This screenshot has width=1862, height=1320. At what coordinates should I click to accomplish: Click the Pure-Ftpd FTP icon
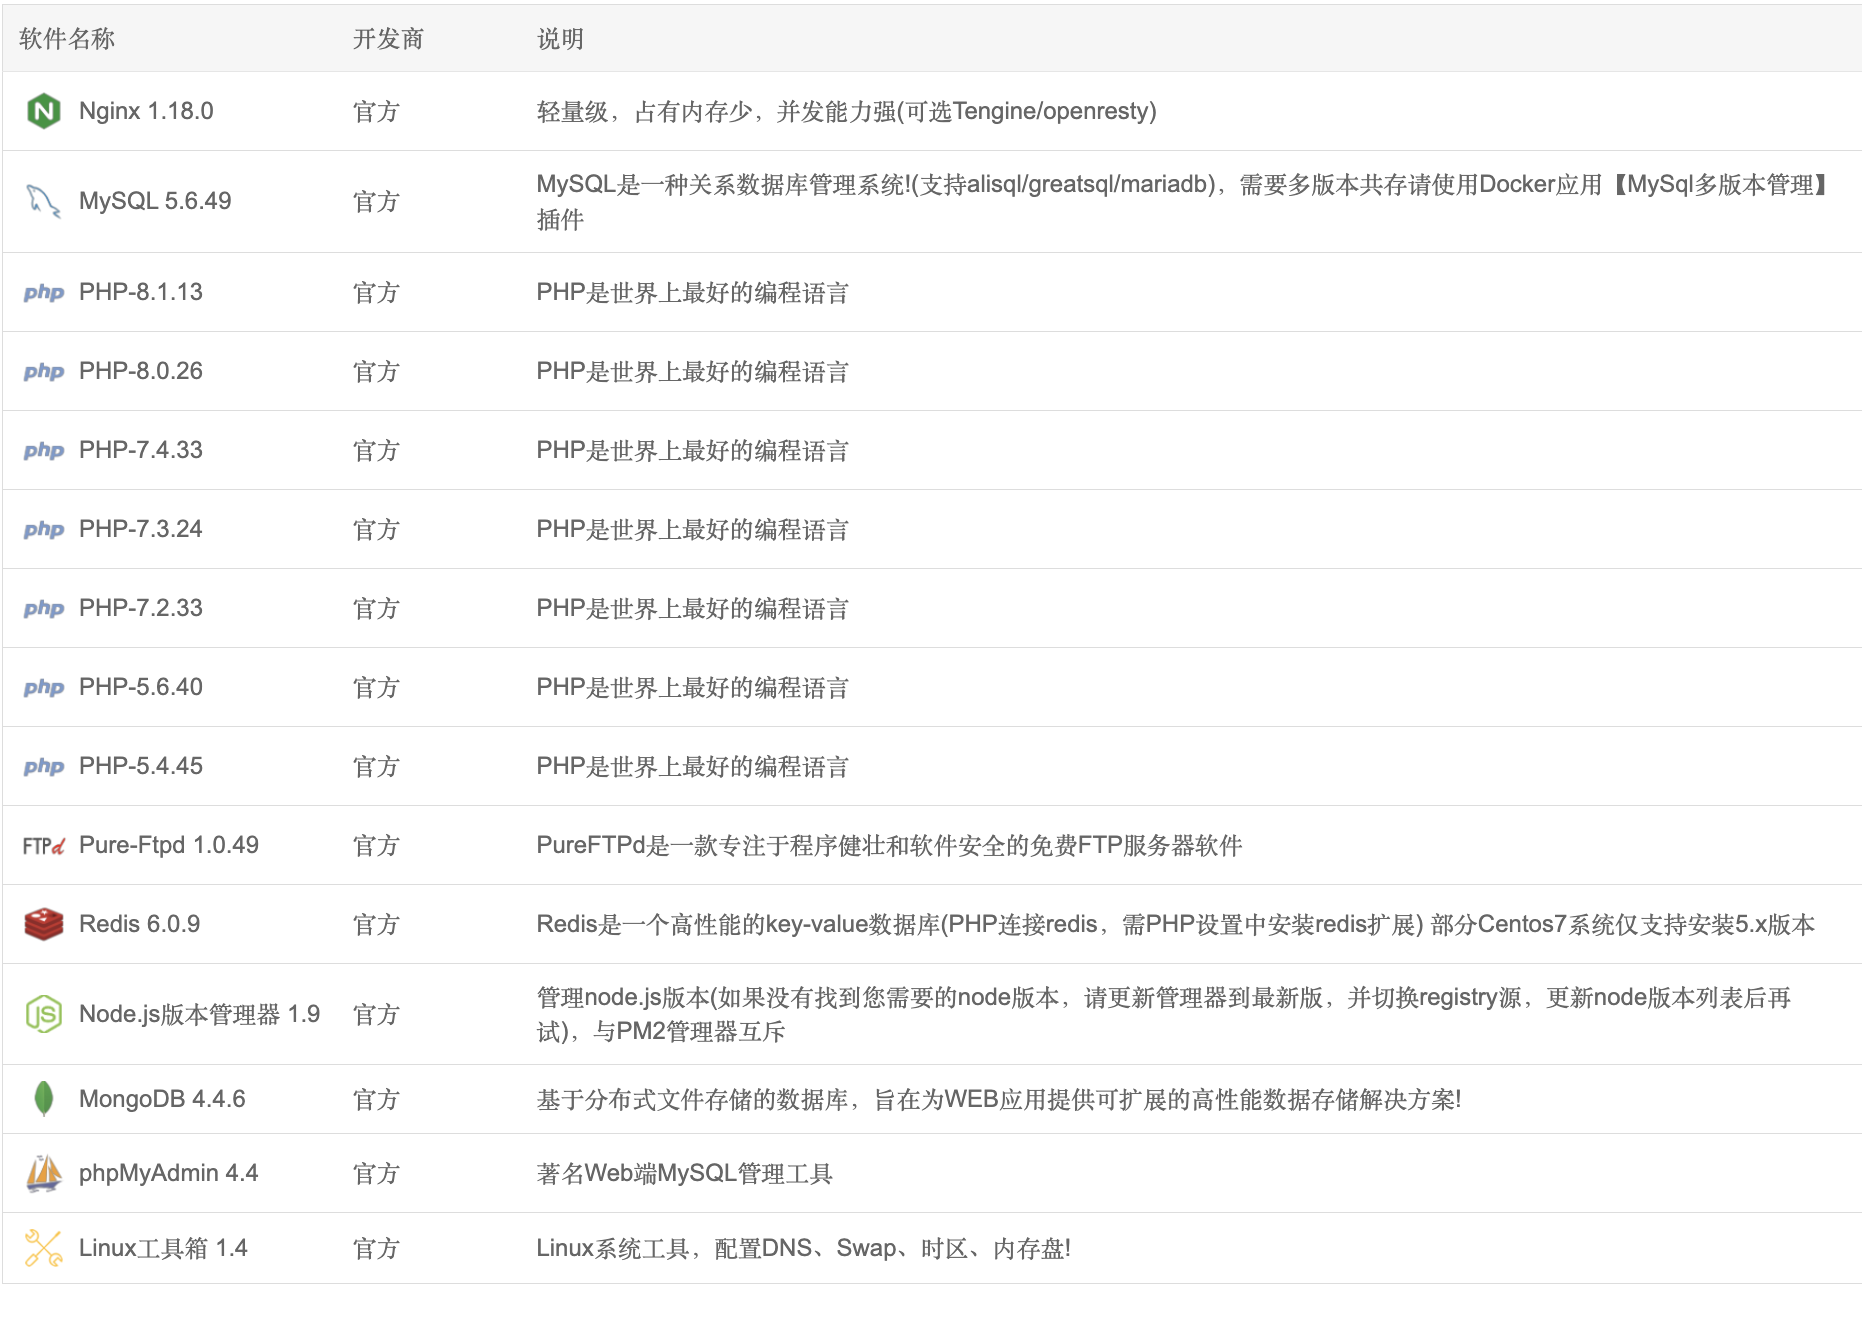43,846
